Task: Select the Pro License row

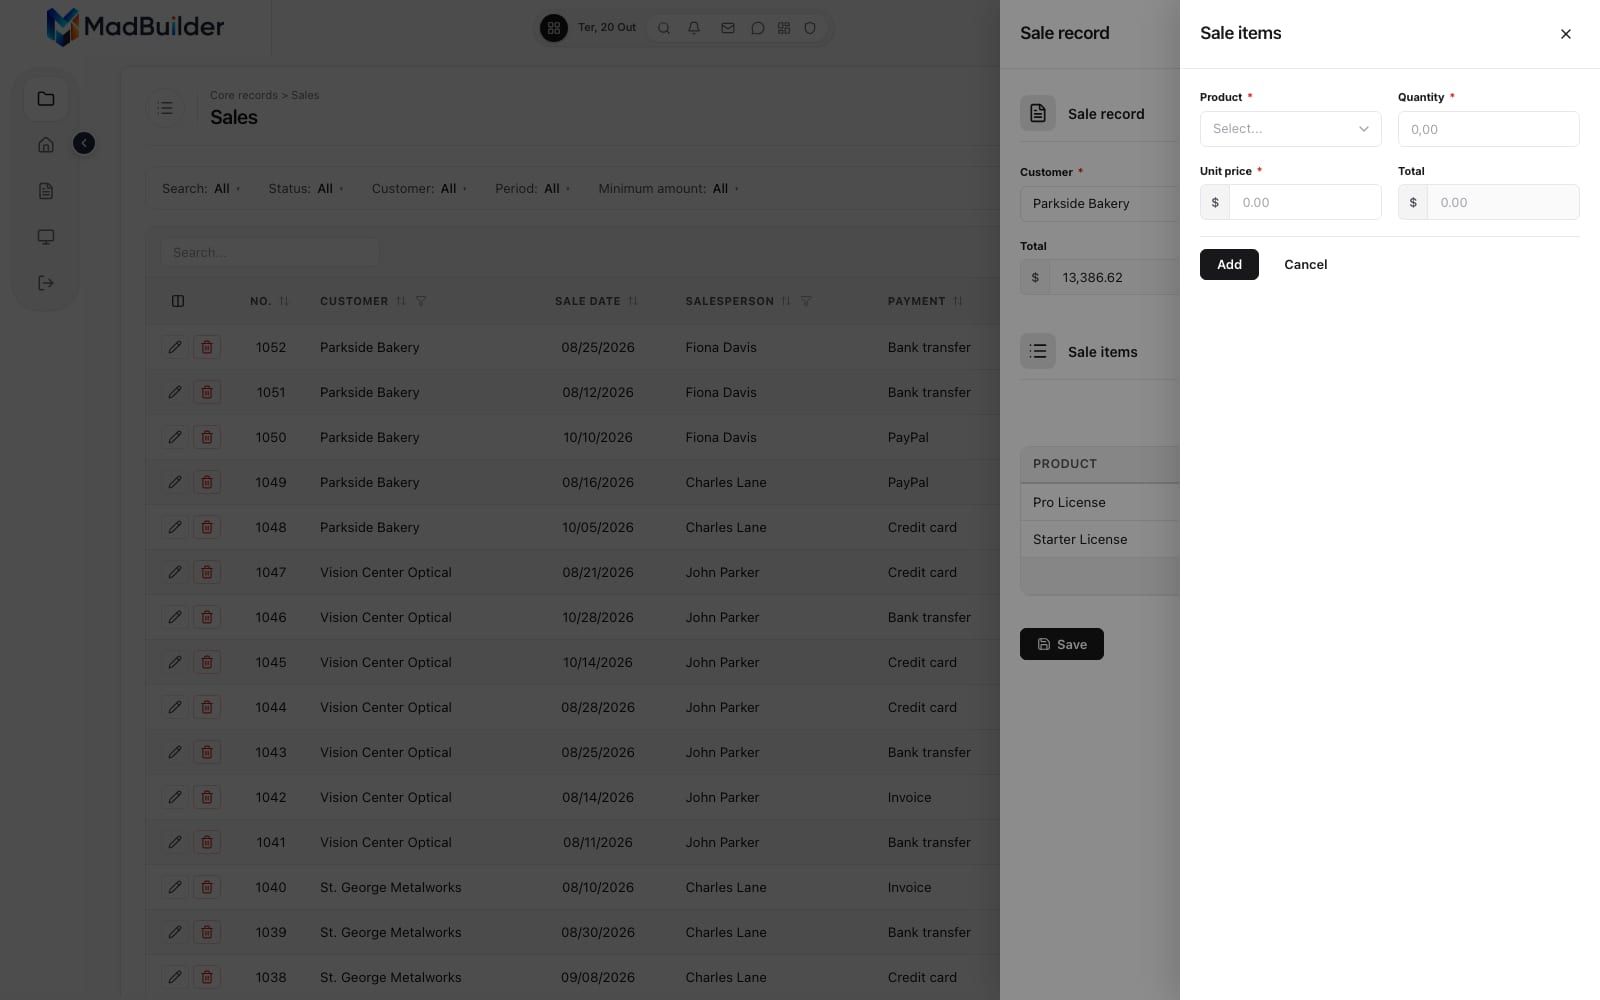Action: pos(1100,502)
